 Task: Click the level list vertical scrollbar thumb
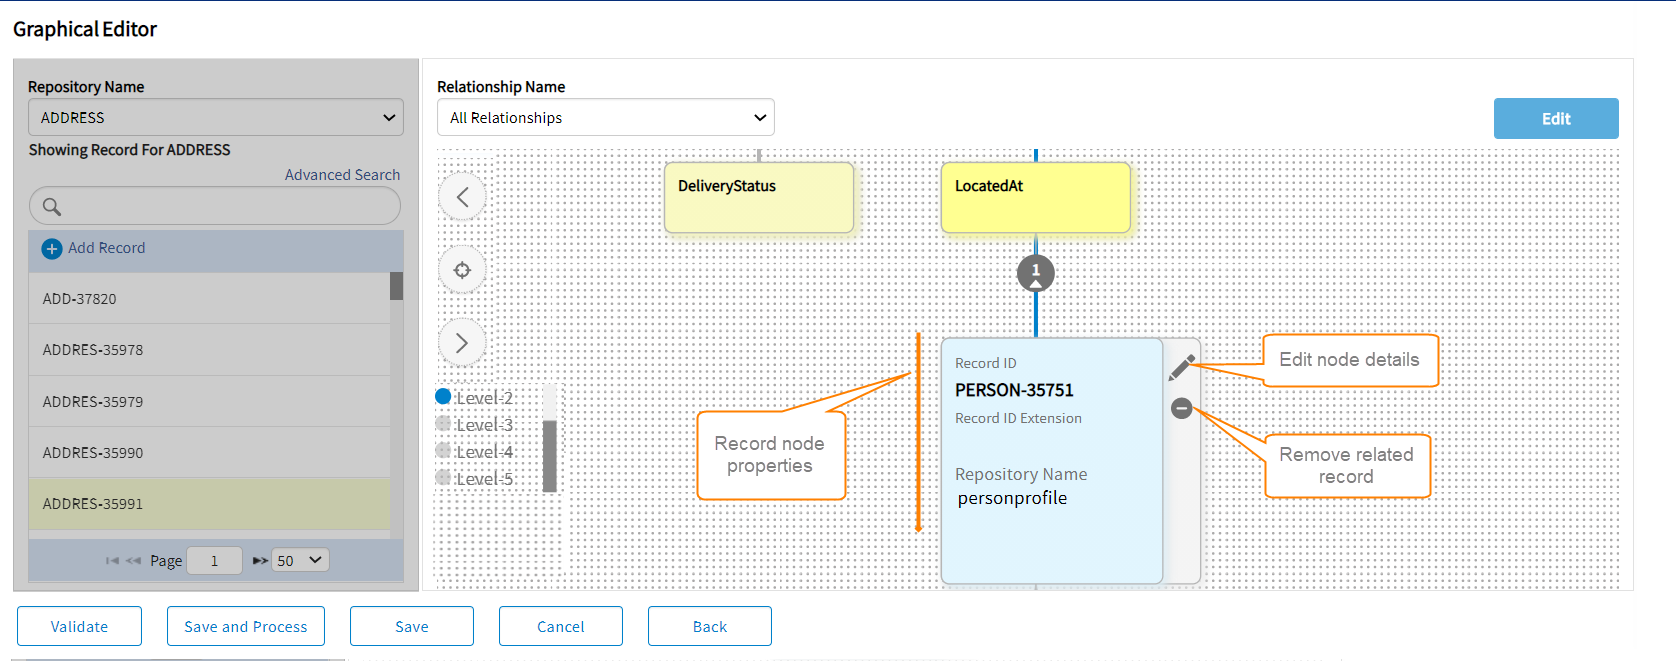[x=549, y=455]
